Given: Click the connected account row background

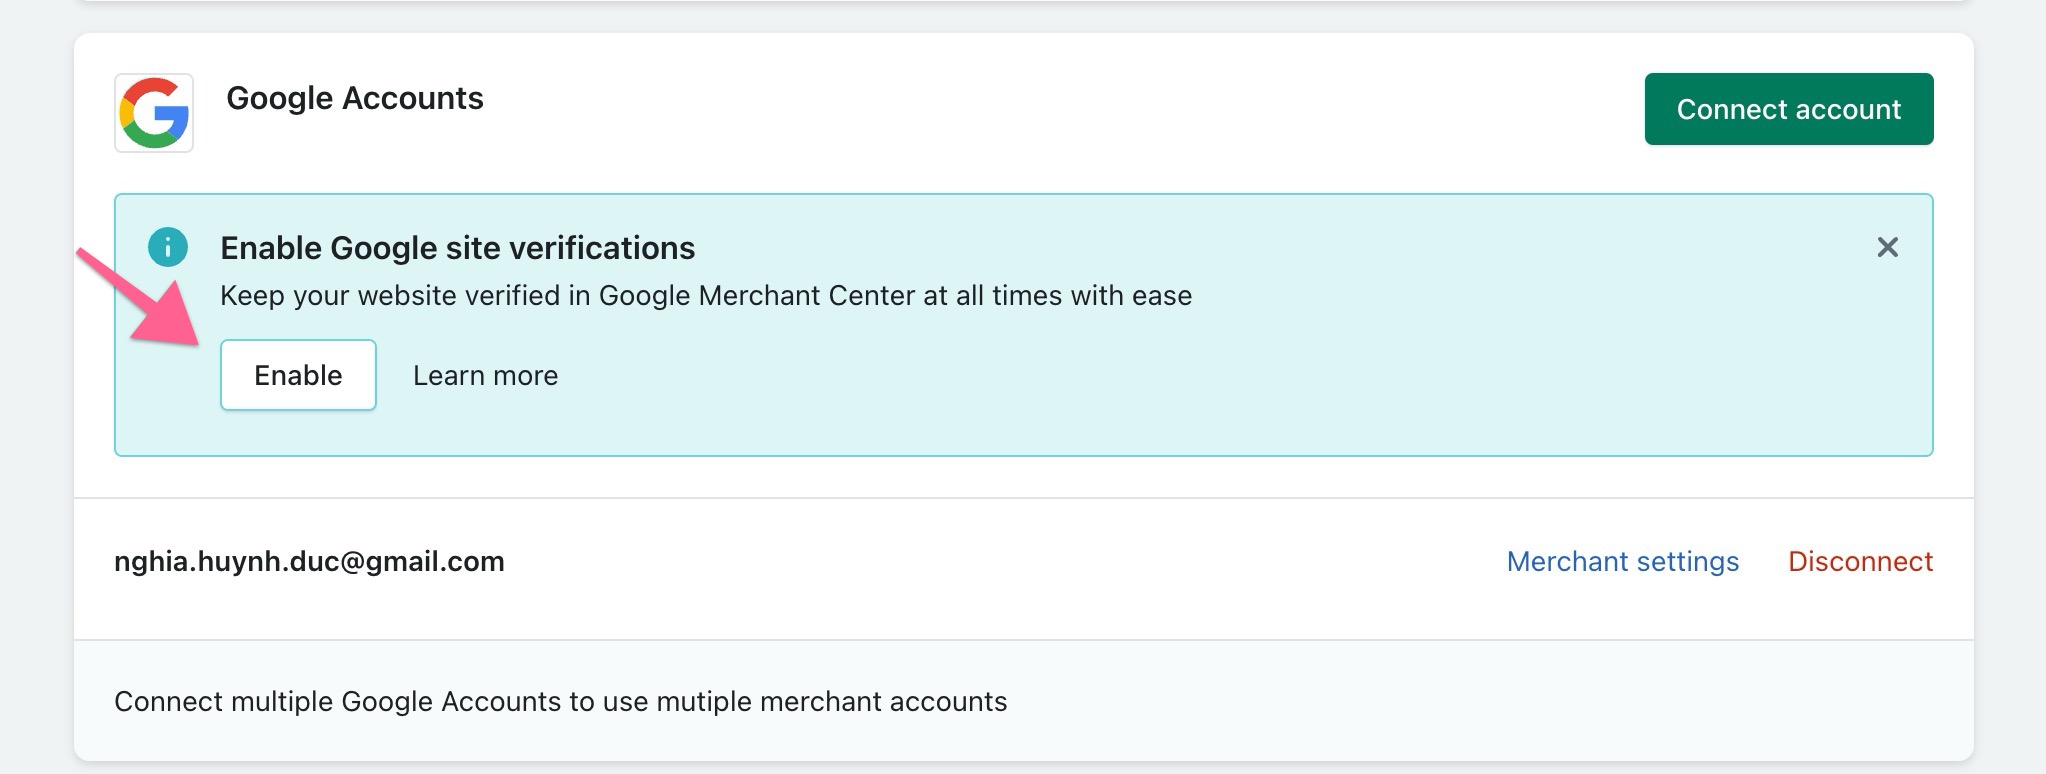Looking at the screenshot, I should click(1000, 569).
